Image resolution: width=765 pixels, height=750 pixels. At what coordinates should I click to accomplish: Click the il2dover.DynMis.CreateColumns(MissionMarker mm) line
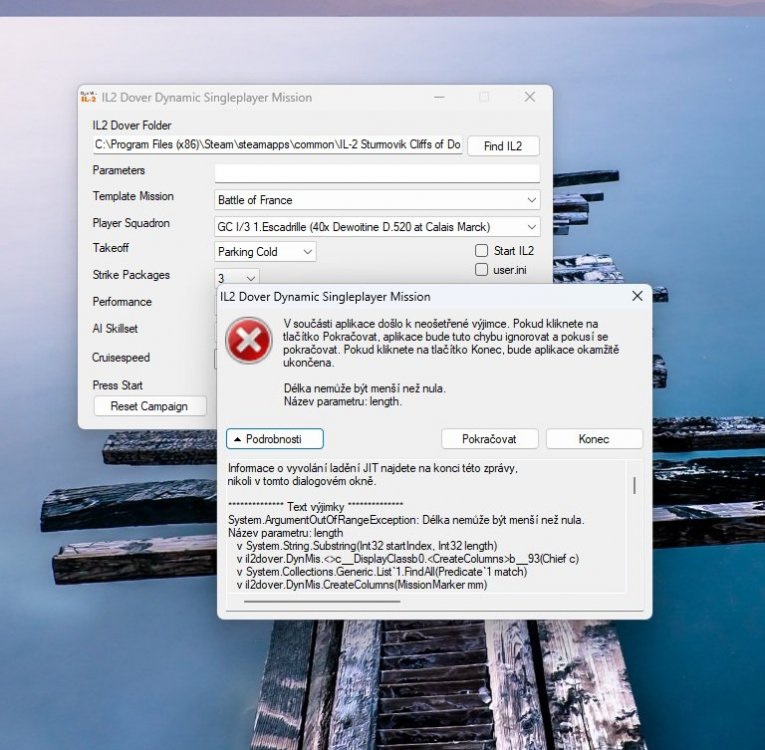[x=362, y=585]
